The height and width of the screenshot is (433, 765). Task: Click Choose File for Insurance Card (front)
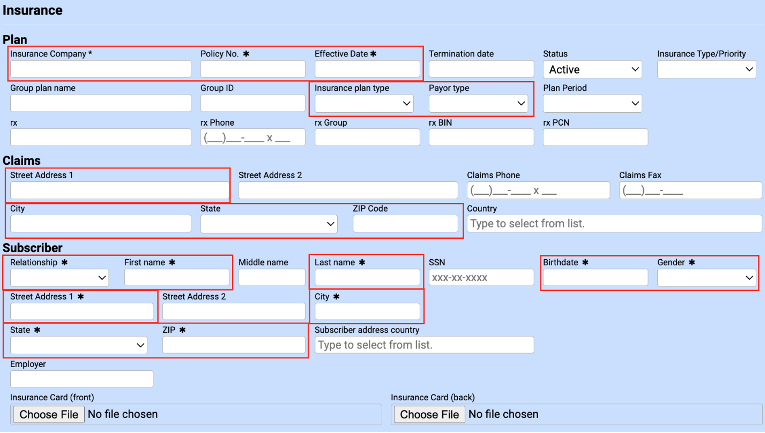tap(49, 414)
